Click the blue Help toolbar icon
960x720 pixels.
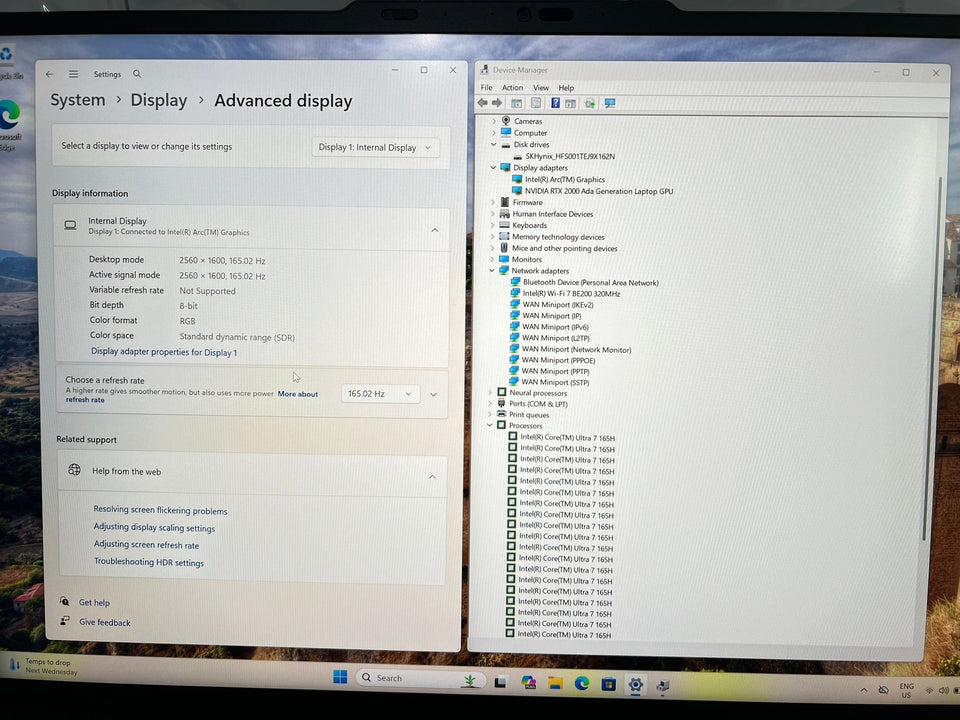555,103
